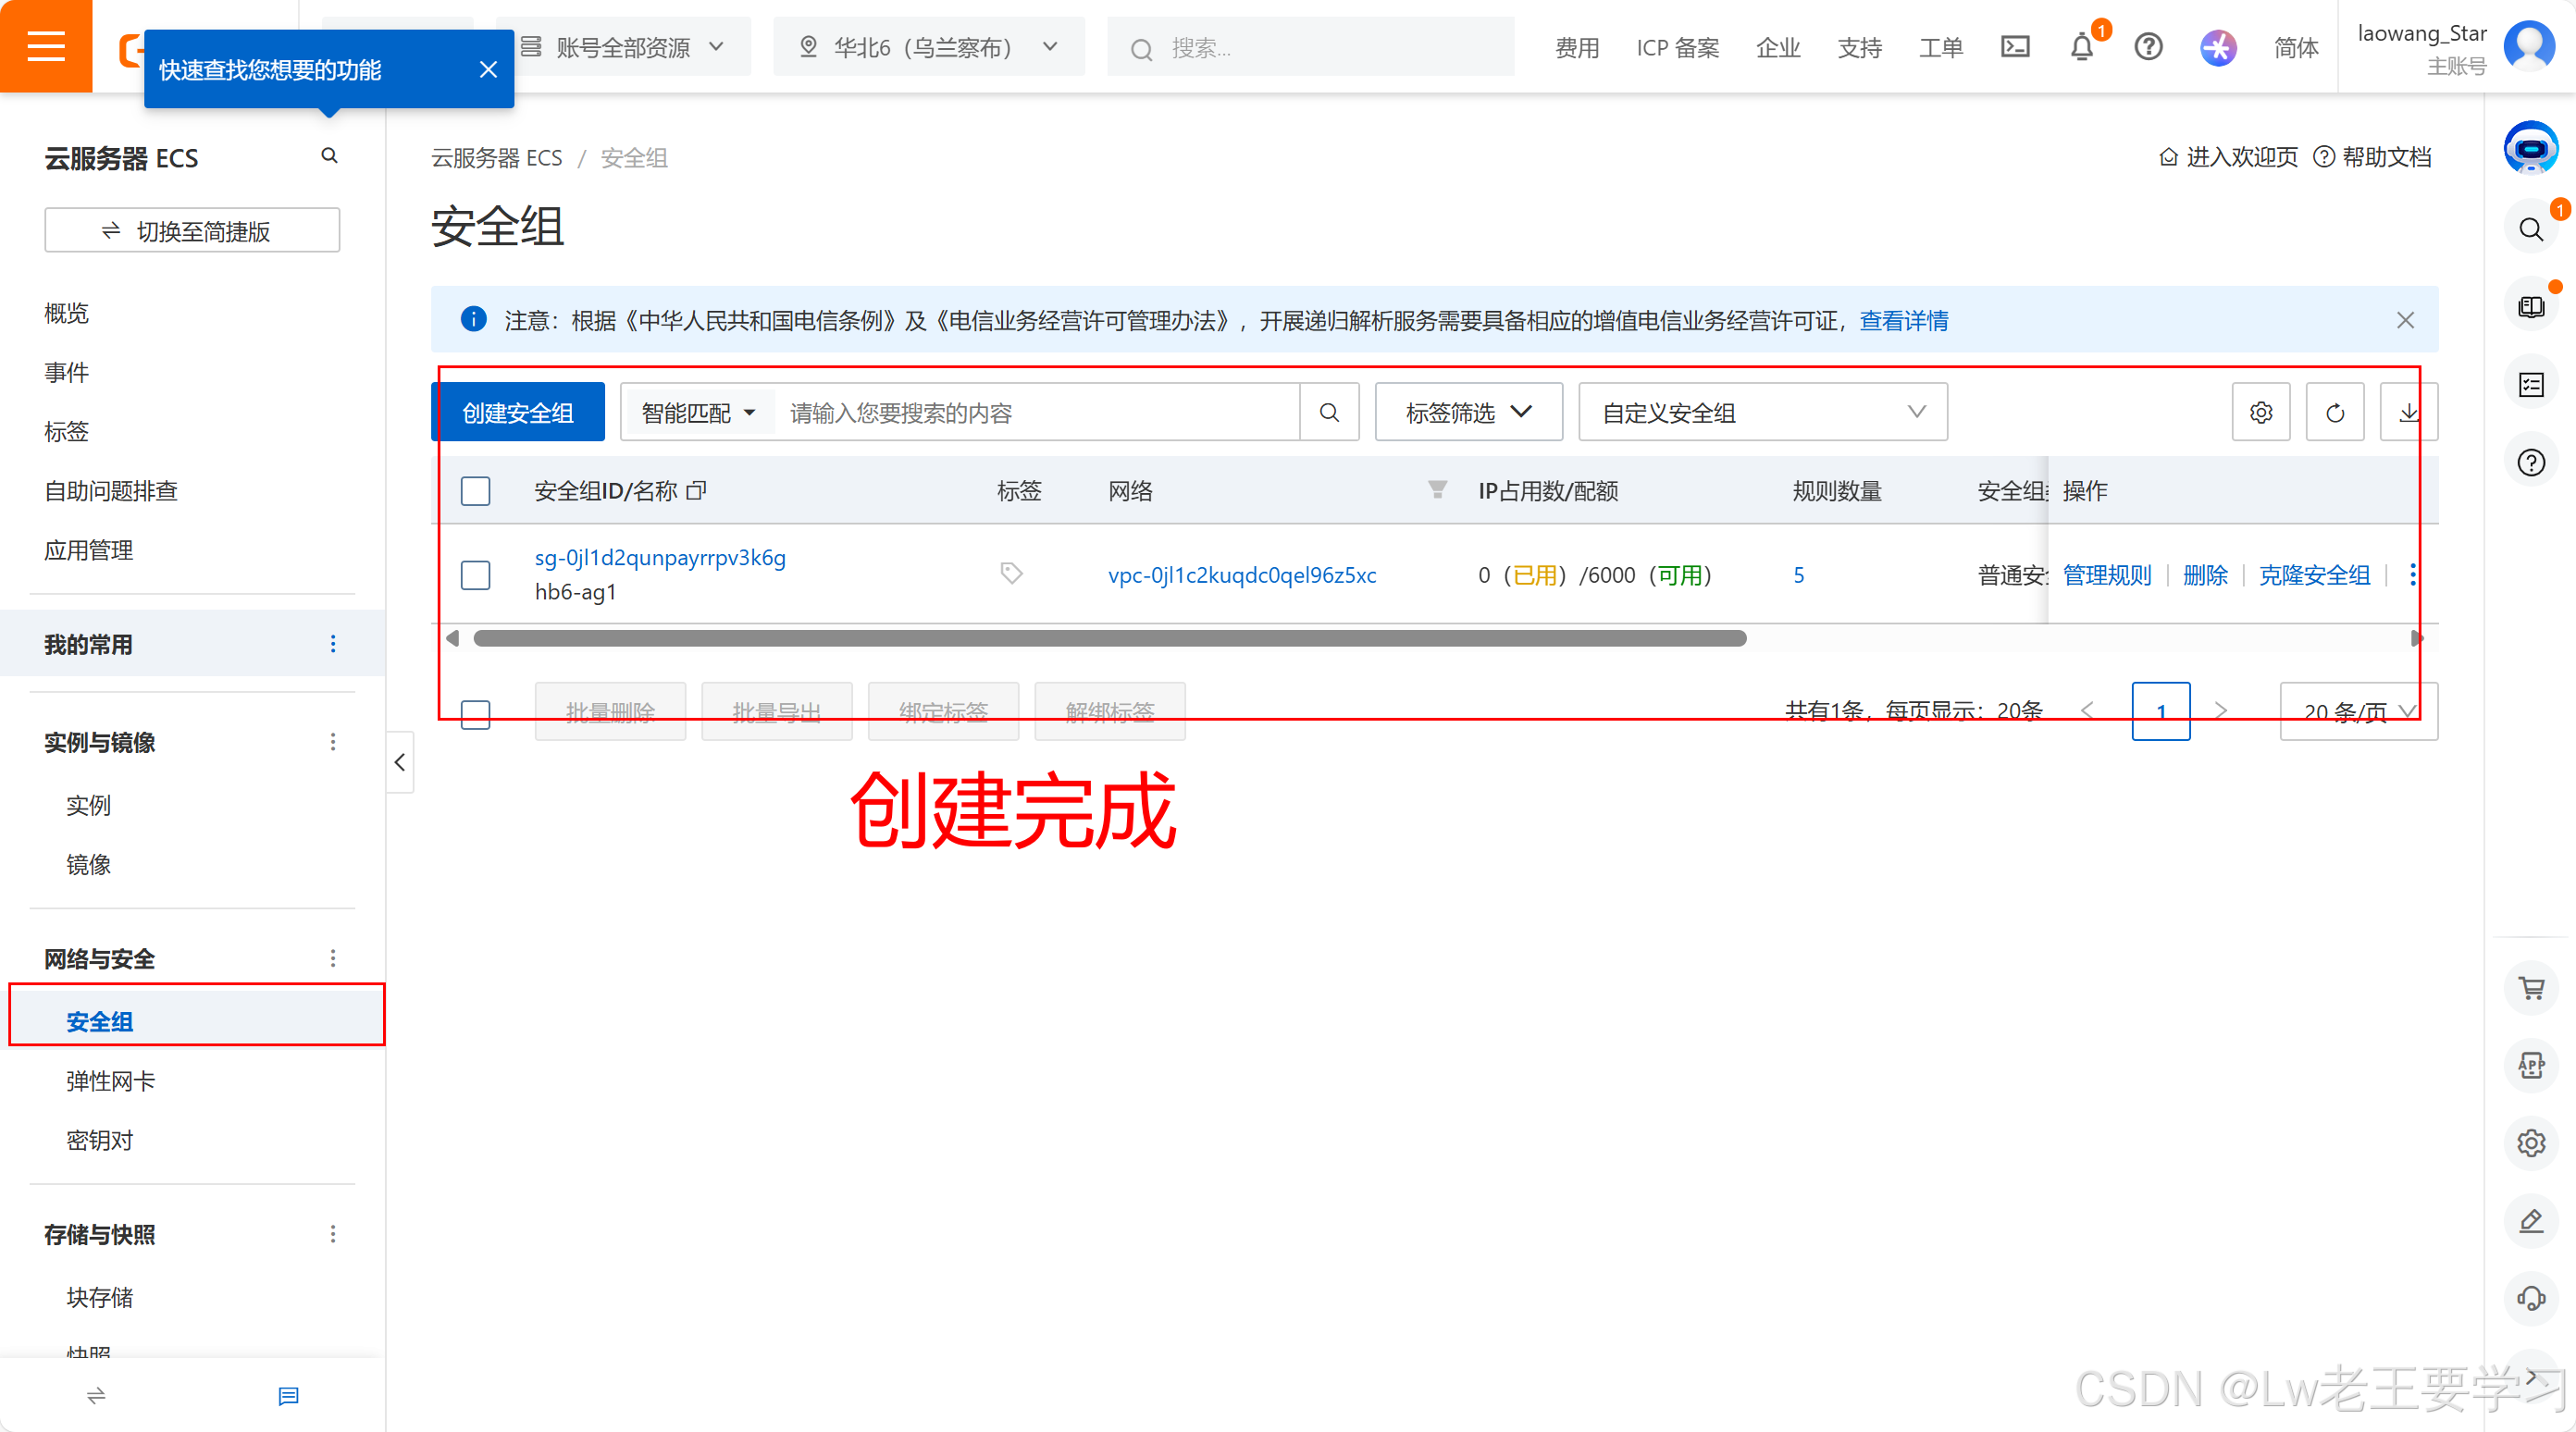Expand the account resources dropdown
2576x1432 pixels.
622,47
